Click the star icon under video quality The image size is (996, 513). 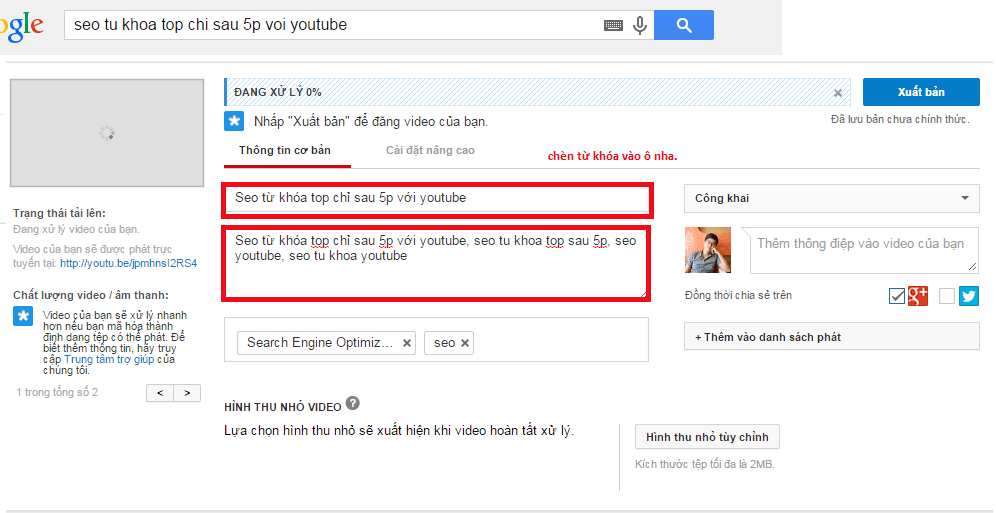(23, 316)
